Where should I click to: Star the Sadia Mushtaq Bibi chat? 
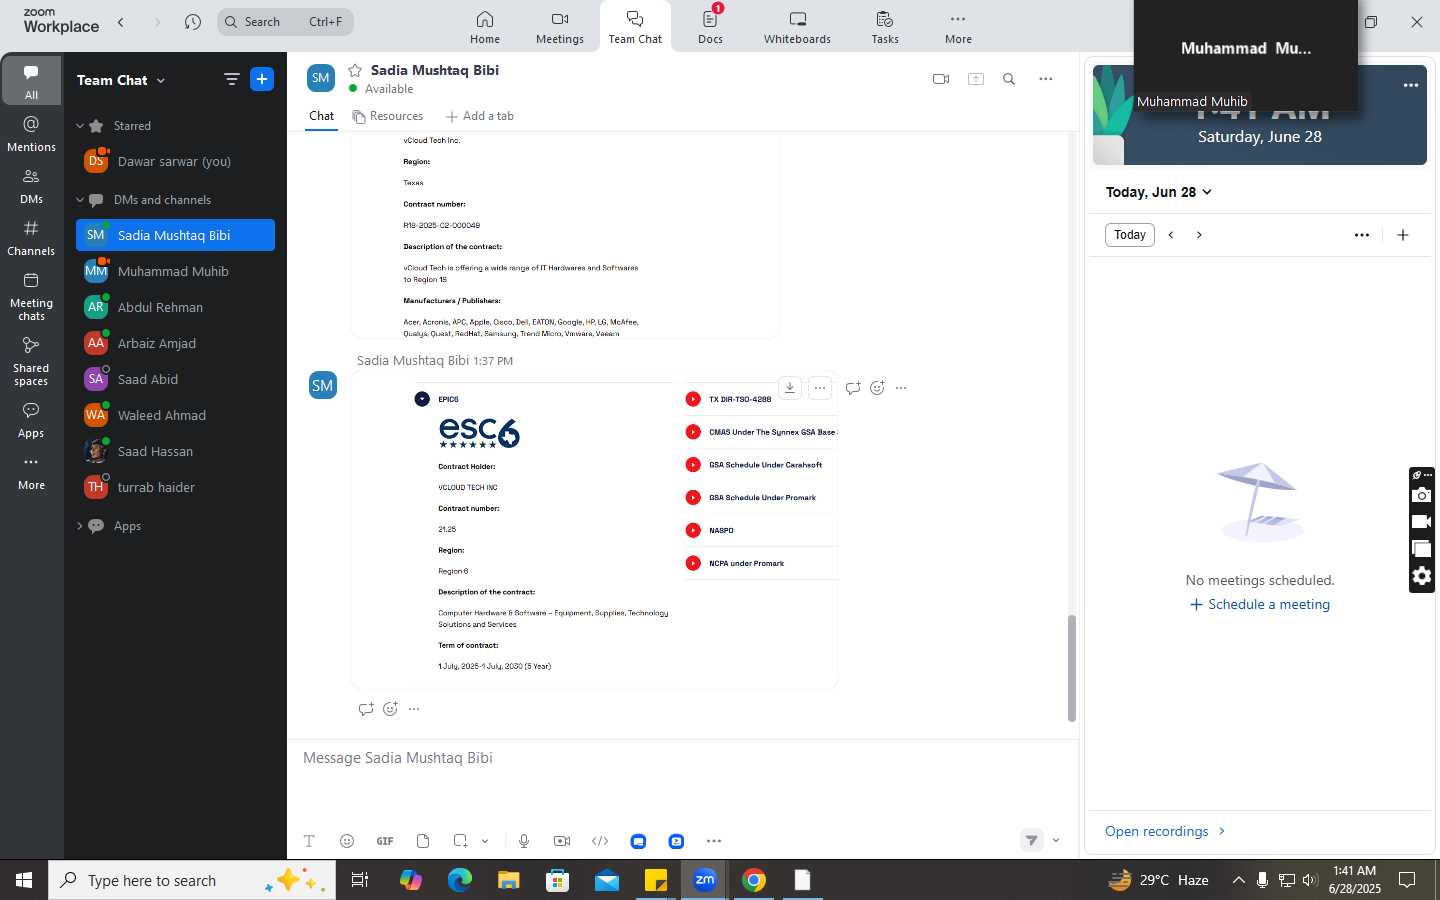point(355,70)
